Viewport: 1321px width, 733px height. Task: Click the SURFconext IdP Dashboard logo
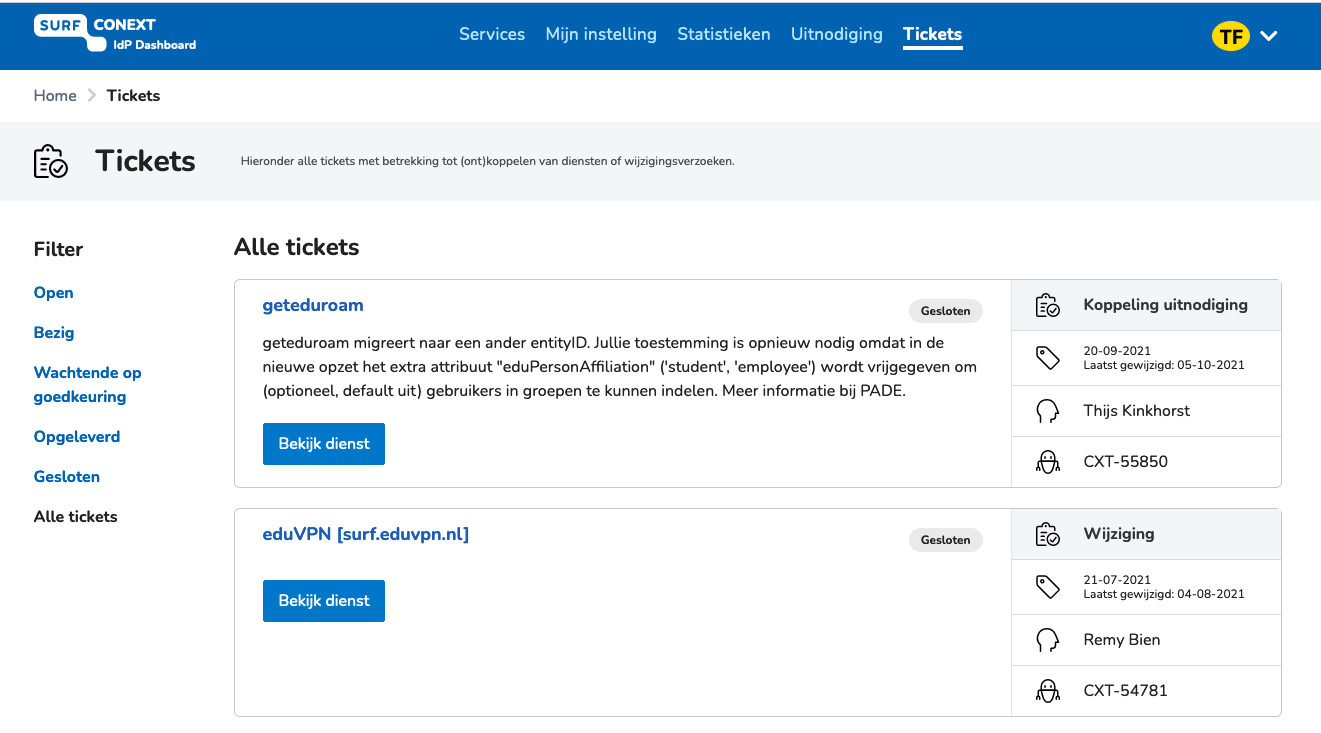pos(115,34)
